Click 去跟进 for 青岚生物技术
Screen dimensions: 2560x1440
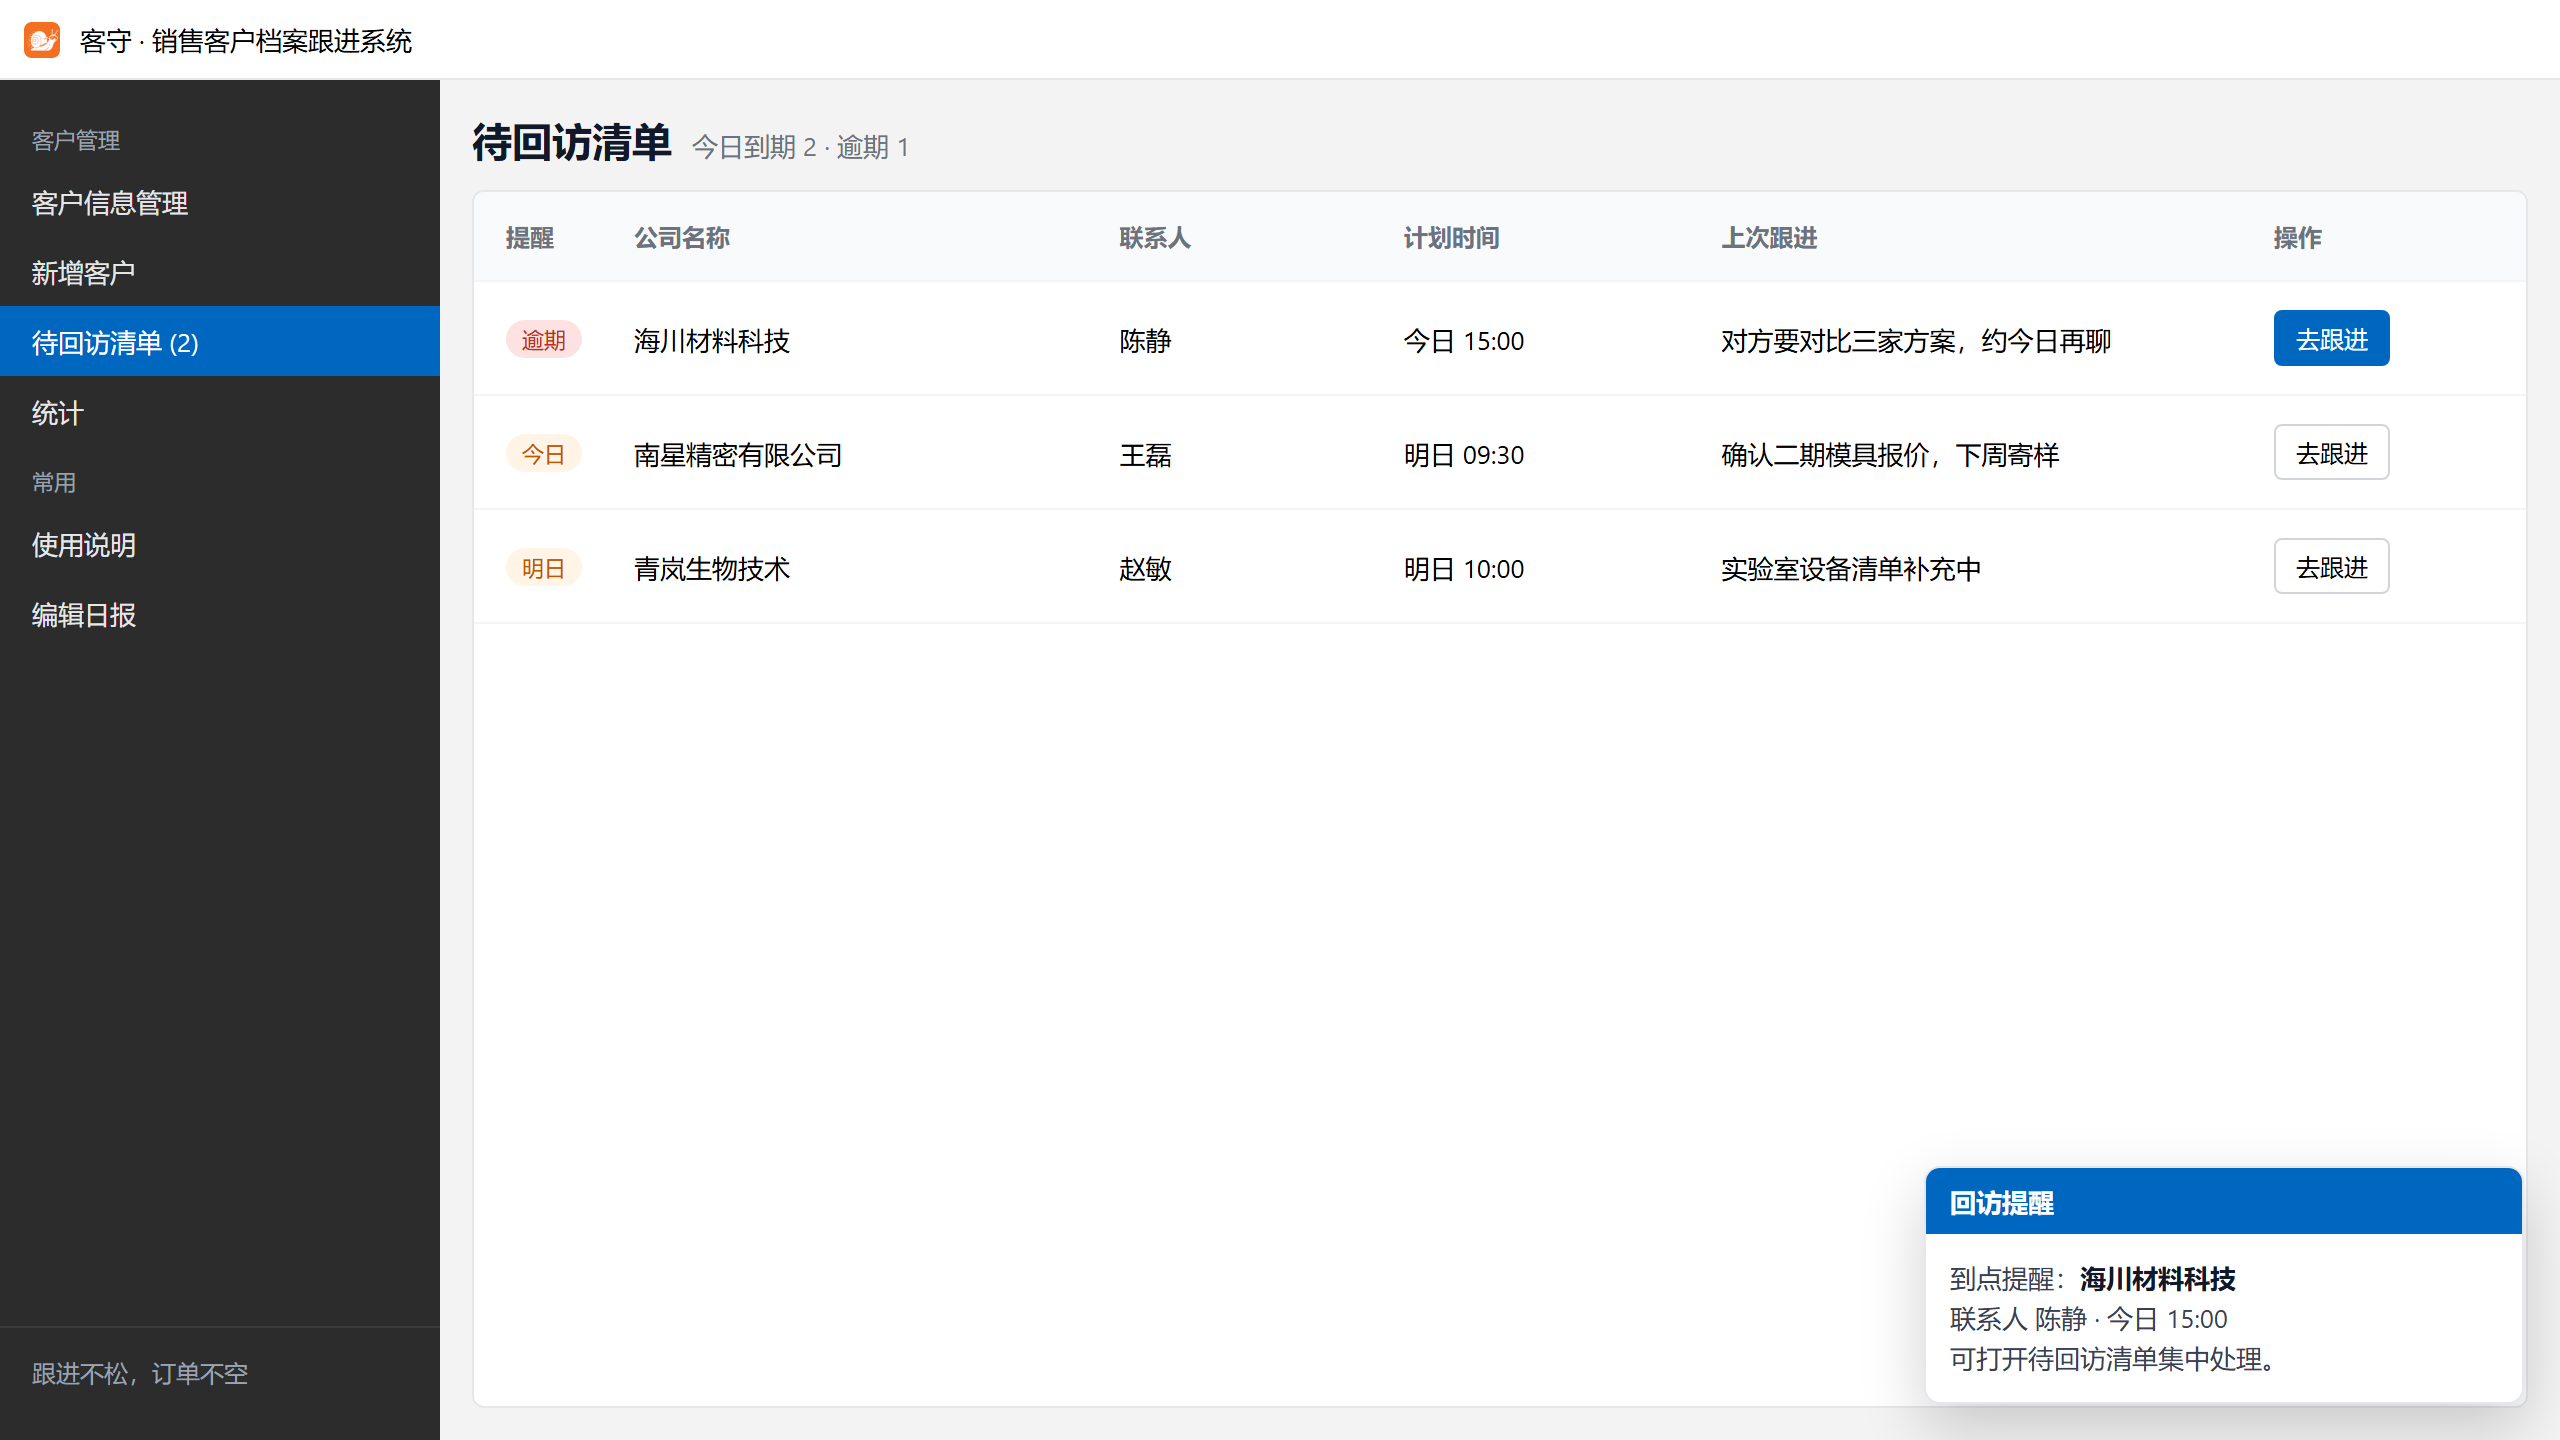(2331, 567)
